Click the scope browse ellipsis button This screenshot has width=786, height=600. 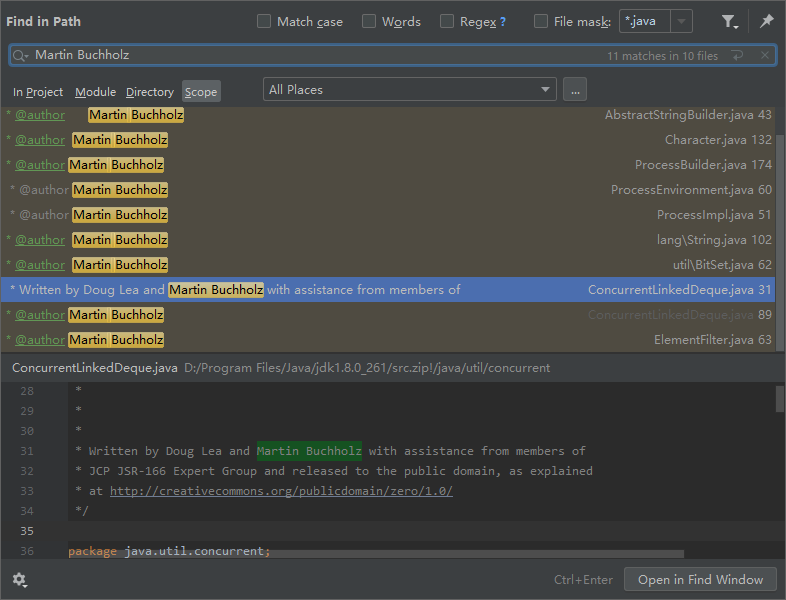pyautogui.click(x=575, y=89)
